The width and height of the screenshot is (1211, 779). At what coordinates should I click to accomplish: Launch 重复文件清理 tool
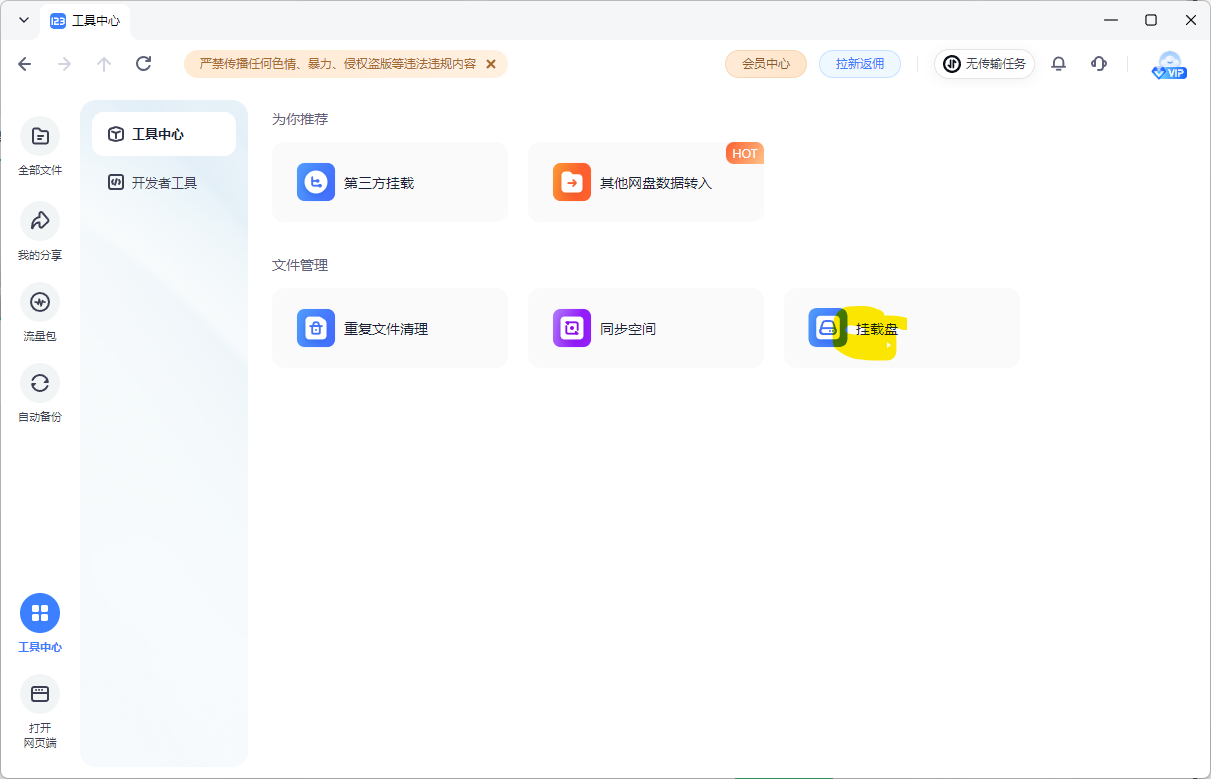389,328
